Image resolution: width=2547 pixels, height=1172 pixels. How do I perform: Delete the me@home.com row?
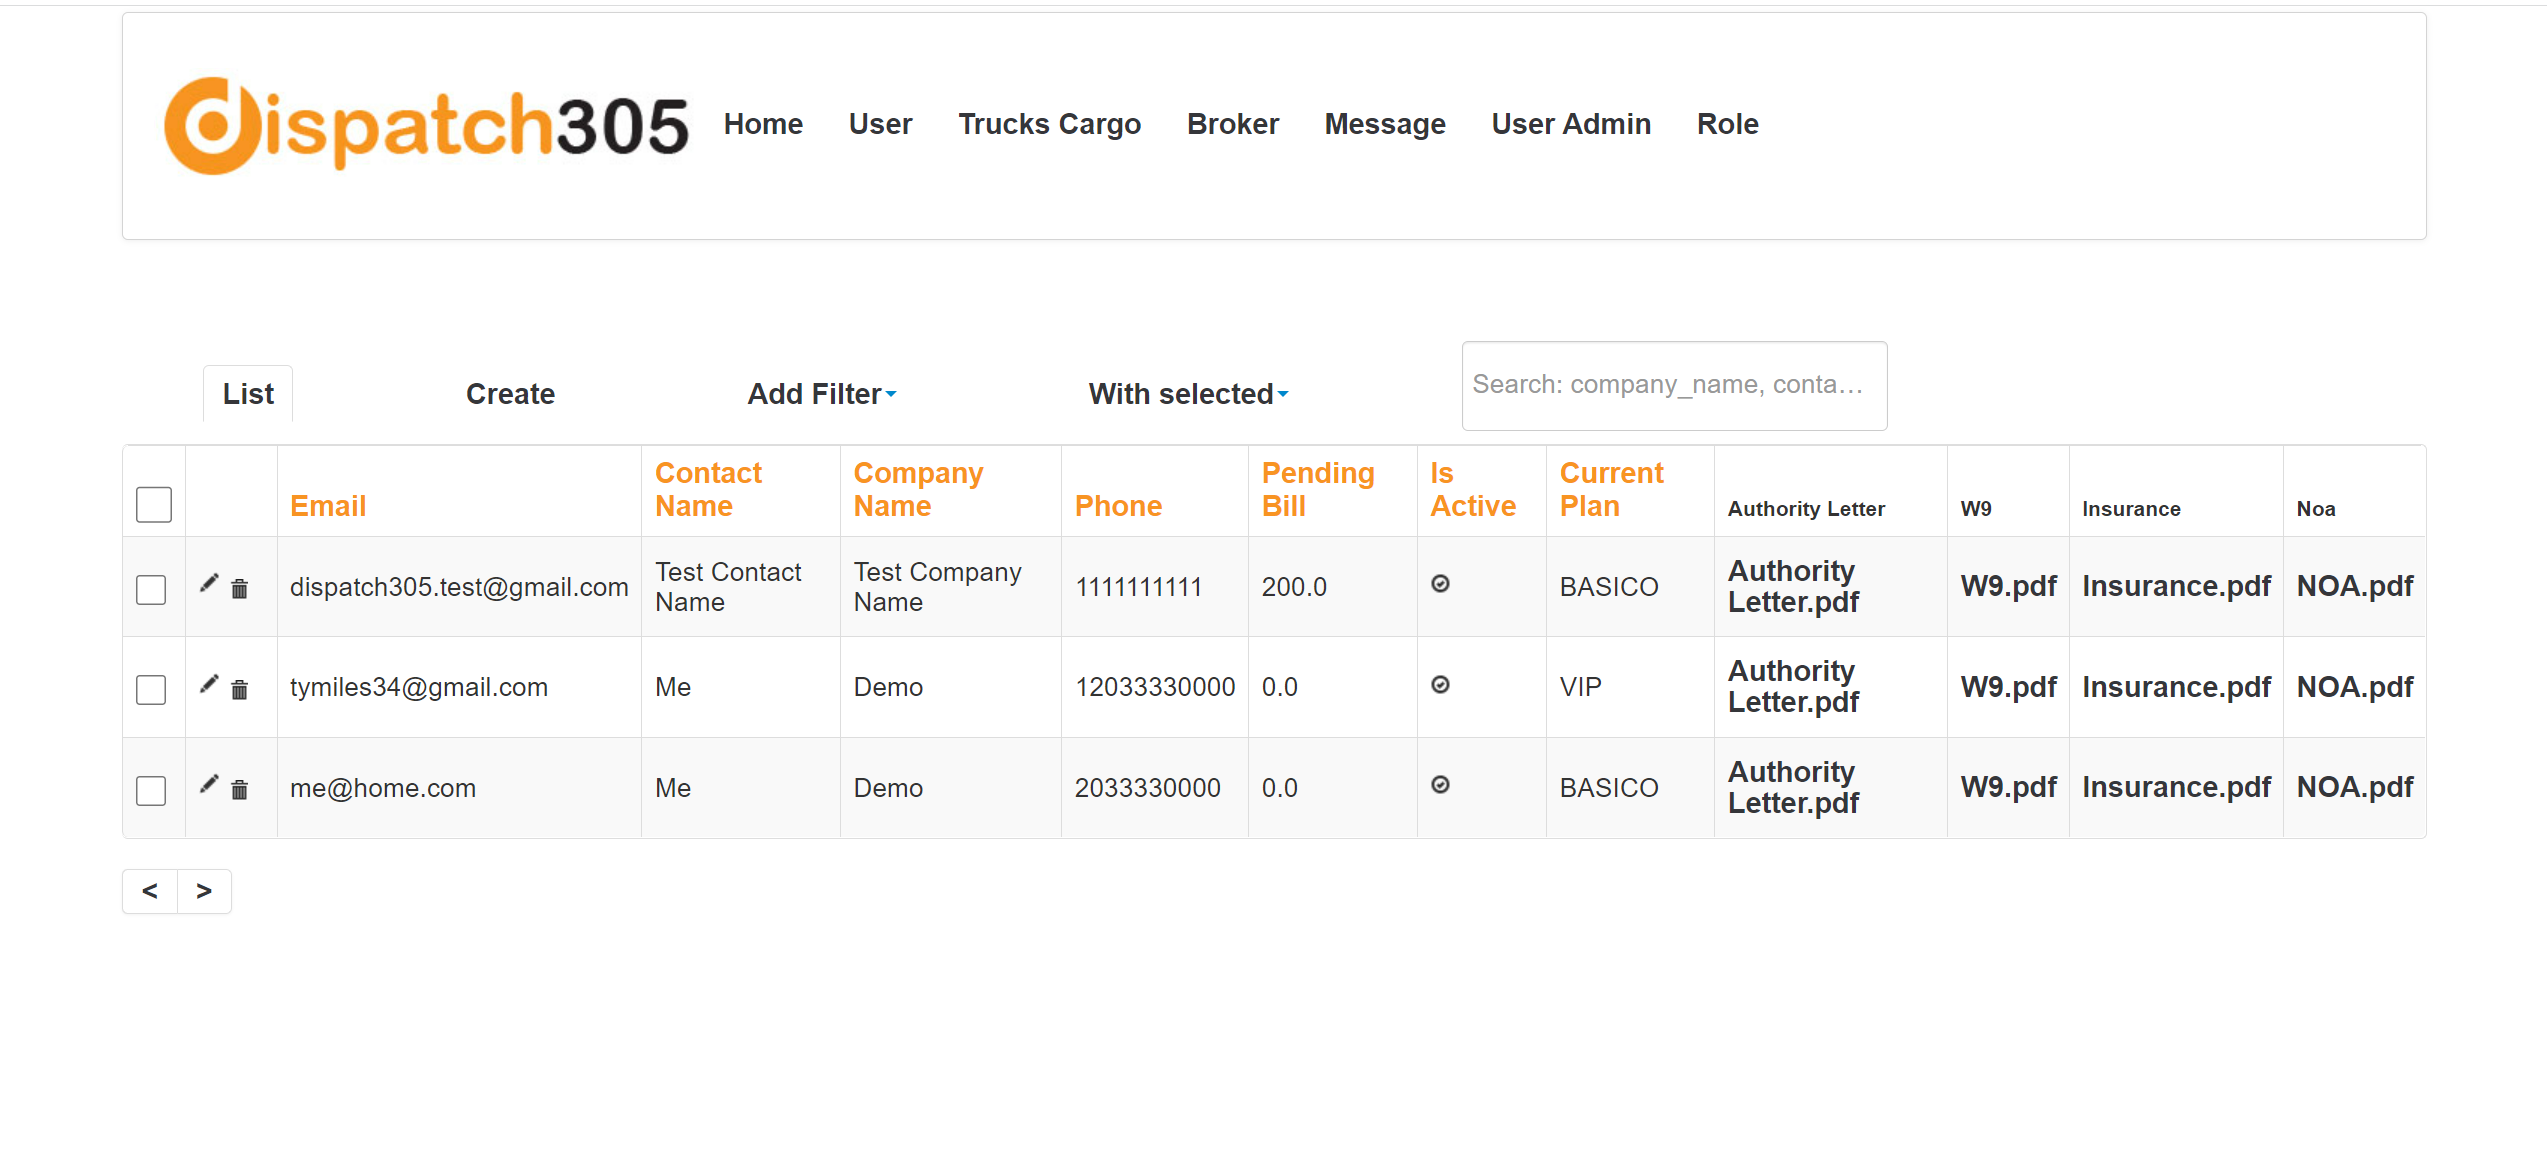[239, 789]
